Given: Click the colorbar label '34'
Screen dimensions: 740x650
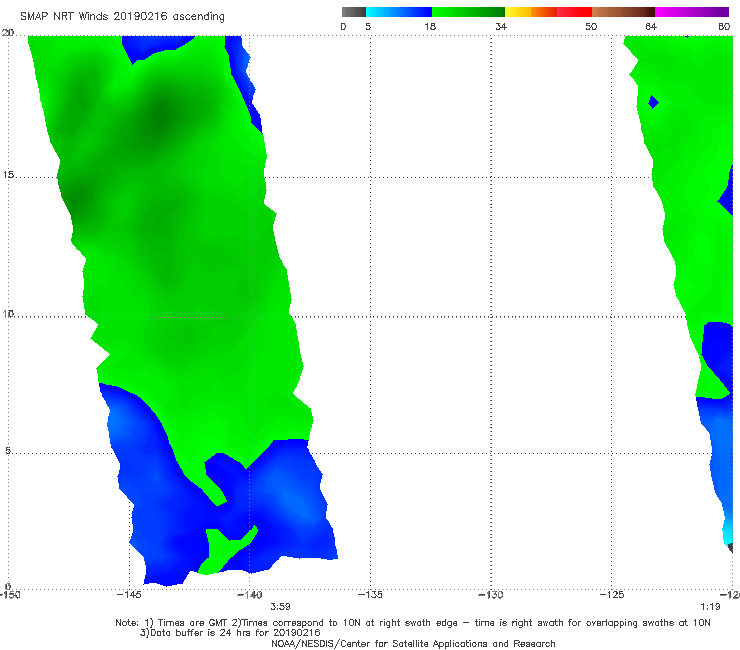Looking at the screenshot, I should (501, 26).
